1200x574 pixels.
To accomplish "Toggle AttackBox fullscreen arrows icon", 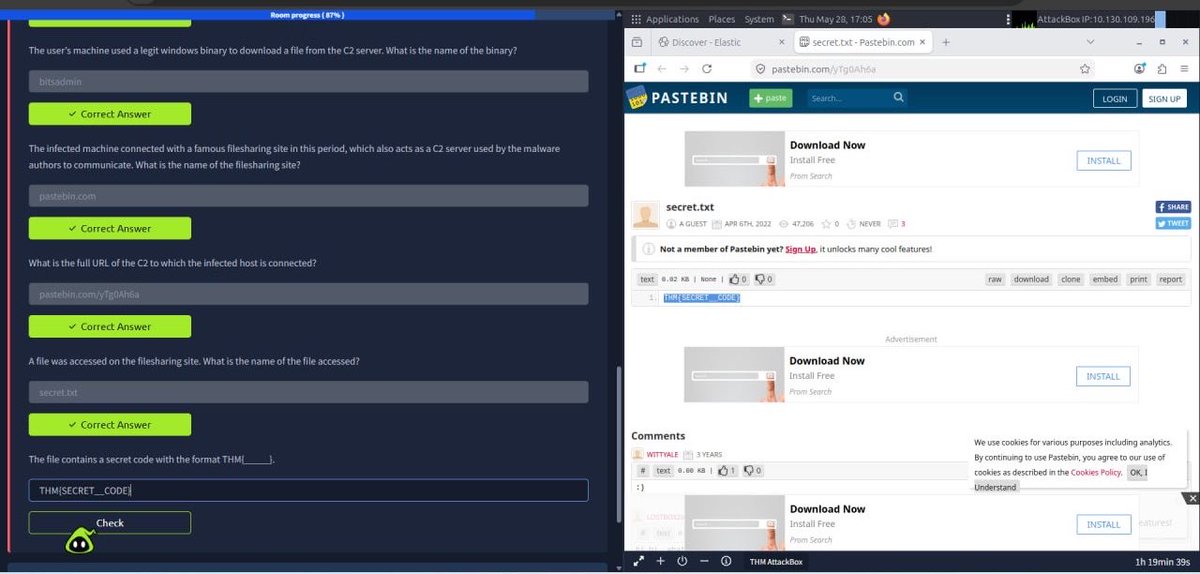I will (638, 561).
